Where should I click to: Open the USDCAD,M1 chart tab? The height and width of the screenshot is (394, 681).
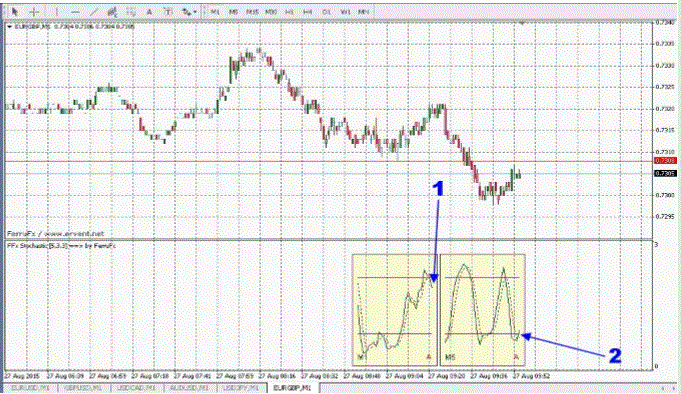(136, 387)
